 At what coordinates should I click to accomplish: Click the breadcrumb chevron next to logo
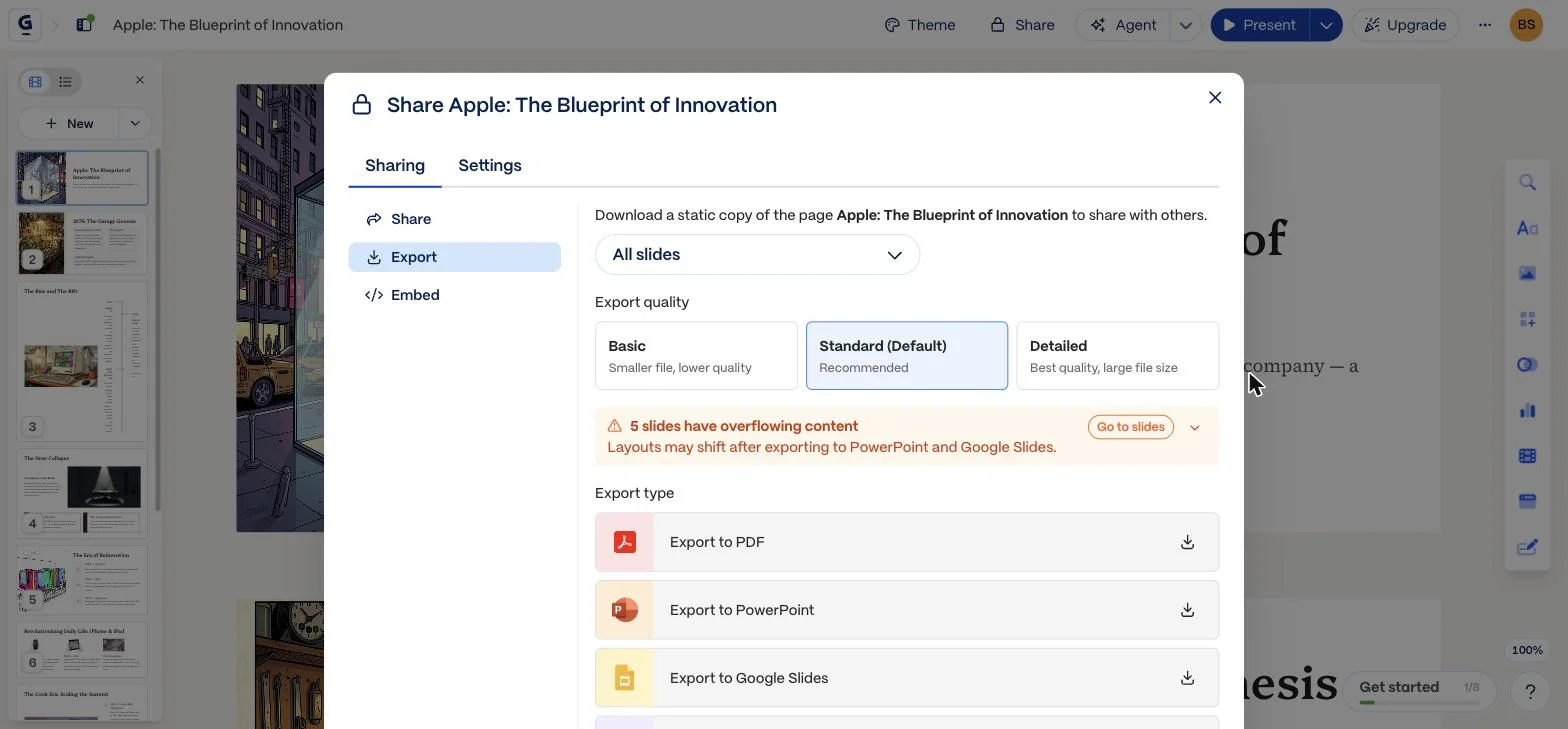point(56,25)
